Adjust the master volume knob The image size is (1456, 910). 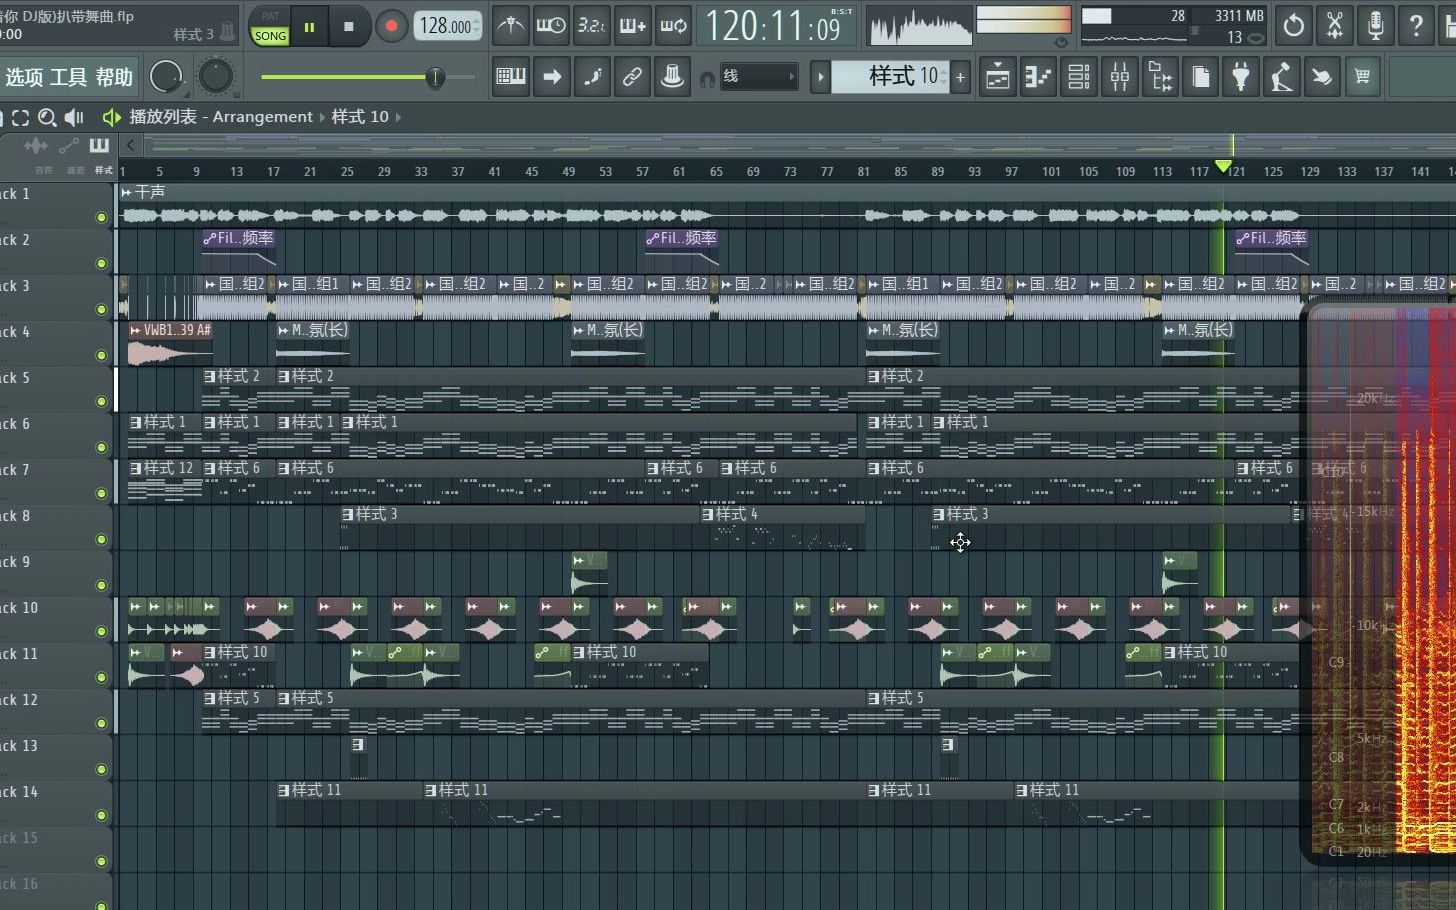coord(166,77)
